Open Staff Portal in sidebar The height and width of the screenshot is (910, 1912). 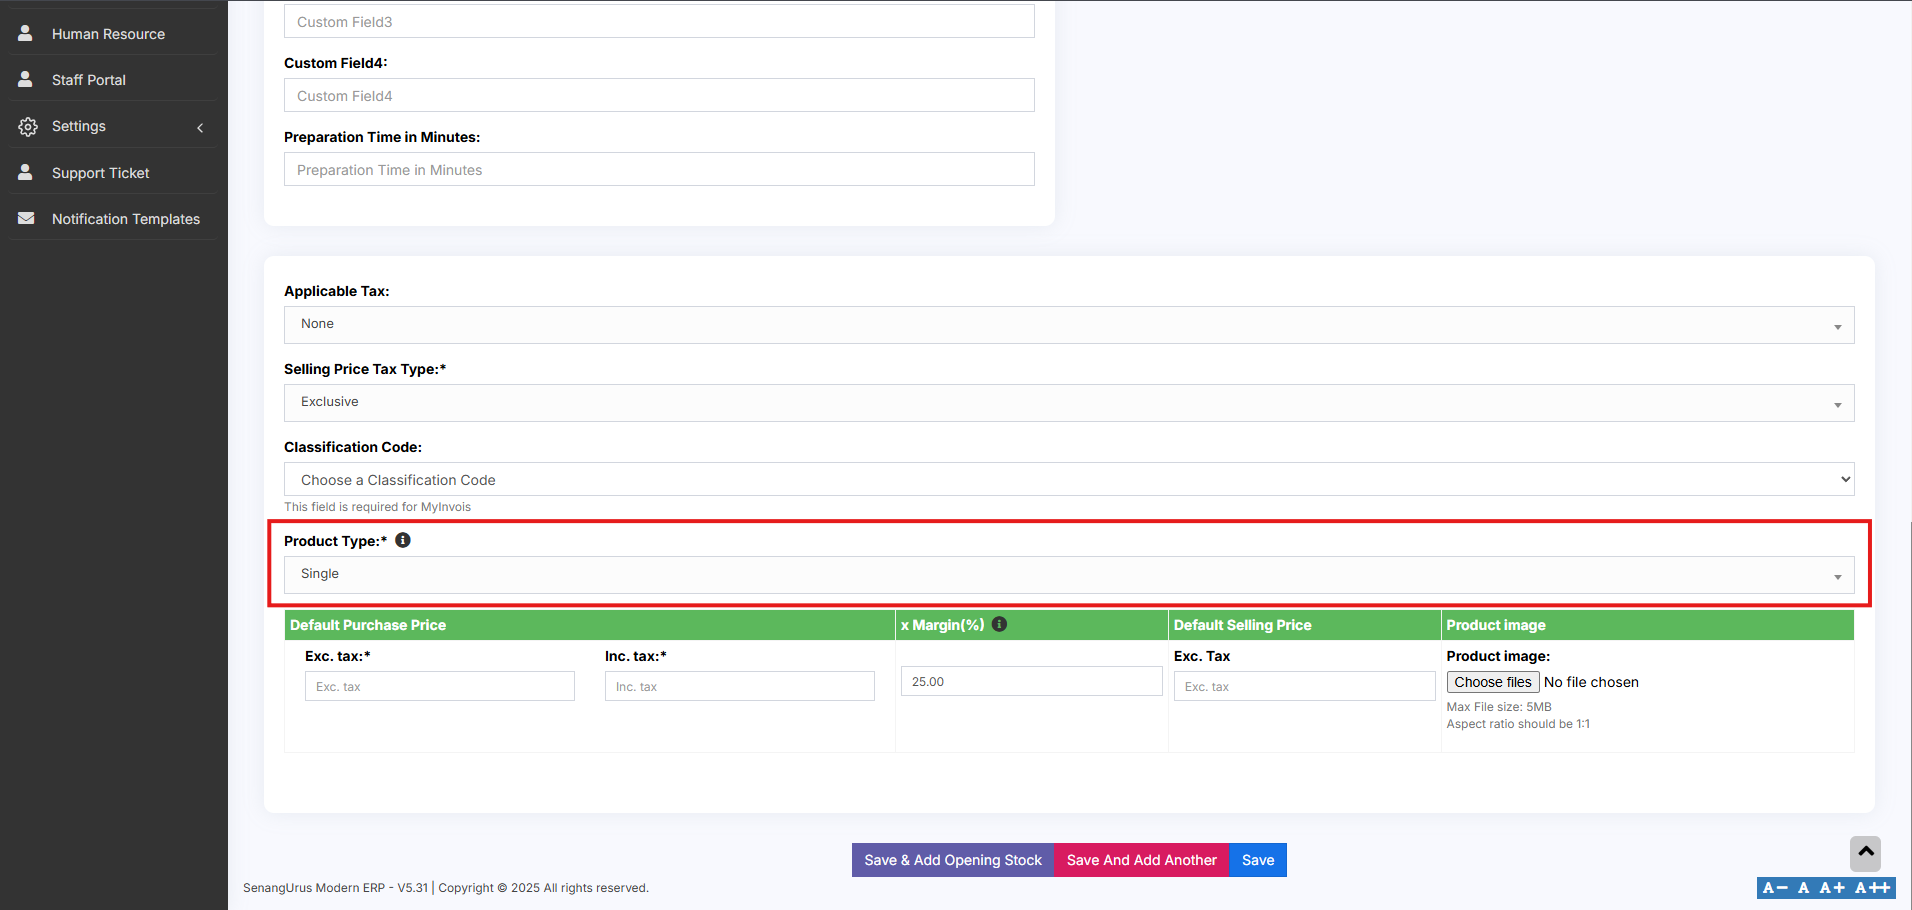click(89, 80)
